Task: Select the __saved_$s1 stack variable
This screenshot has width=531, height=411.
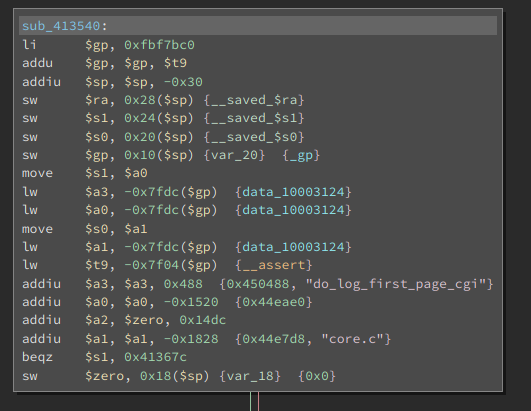Action: [x=254, y=118]
